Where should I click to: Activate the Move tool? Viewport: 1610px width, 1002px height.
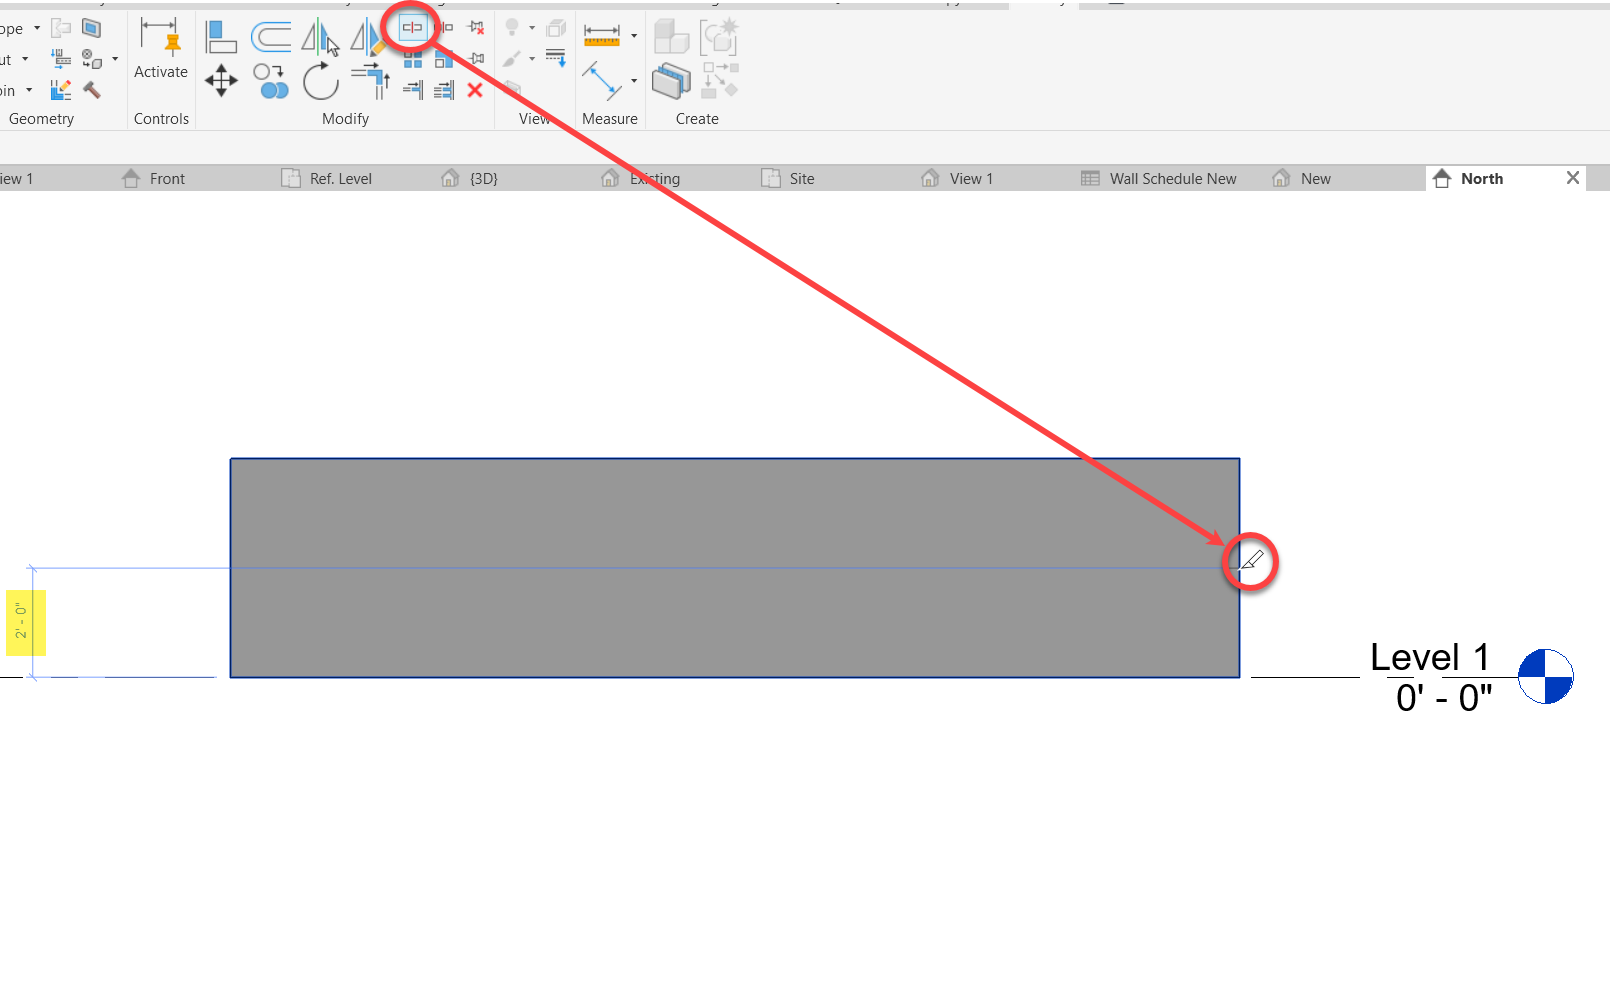pos(220,81)
